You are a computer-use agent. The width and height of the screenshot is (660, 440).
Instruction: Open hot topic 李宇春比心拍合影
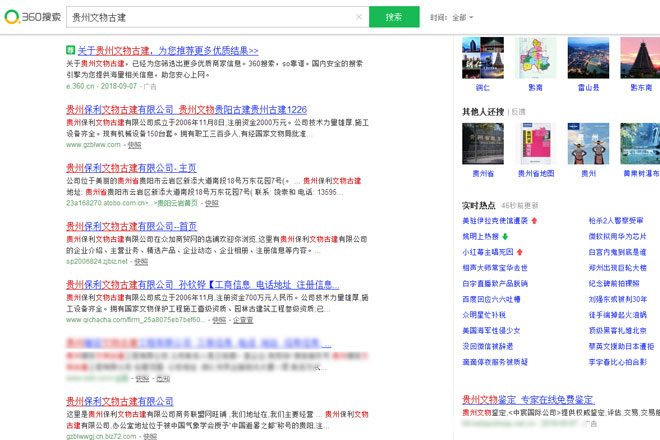(x=617, y=362)
